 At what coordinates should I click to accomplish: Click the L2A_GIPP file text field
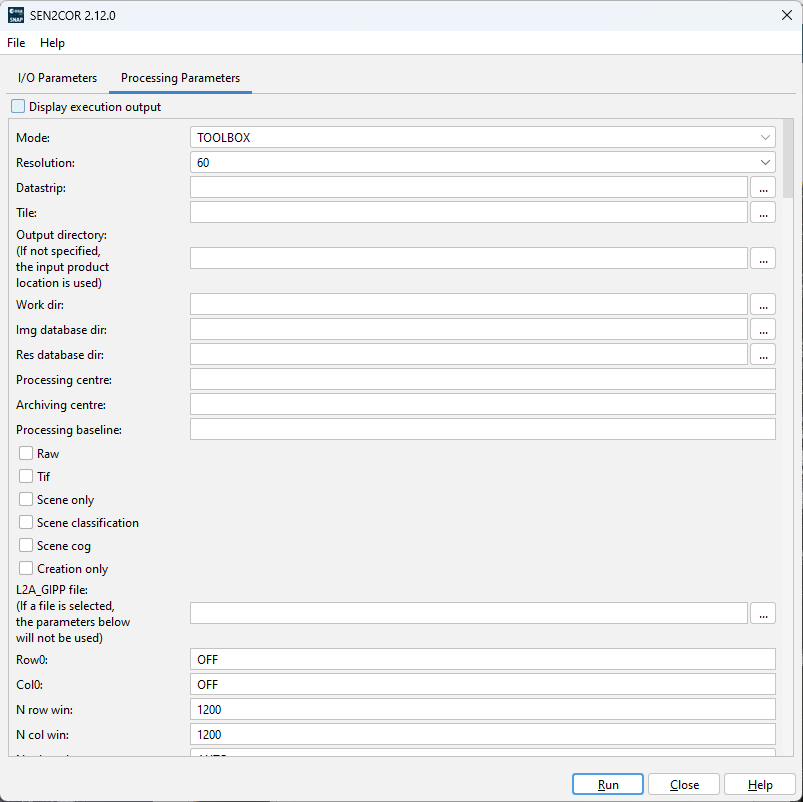[x=469, y=613]
